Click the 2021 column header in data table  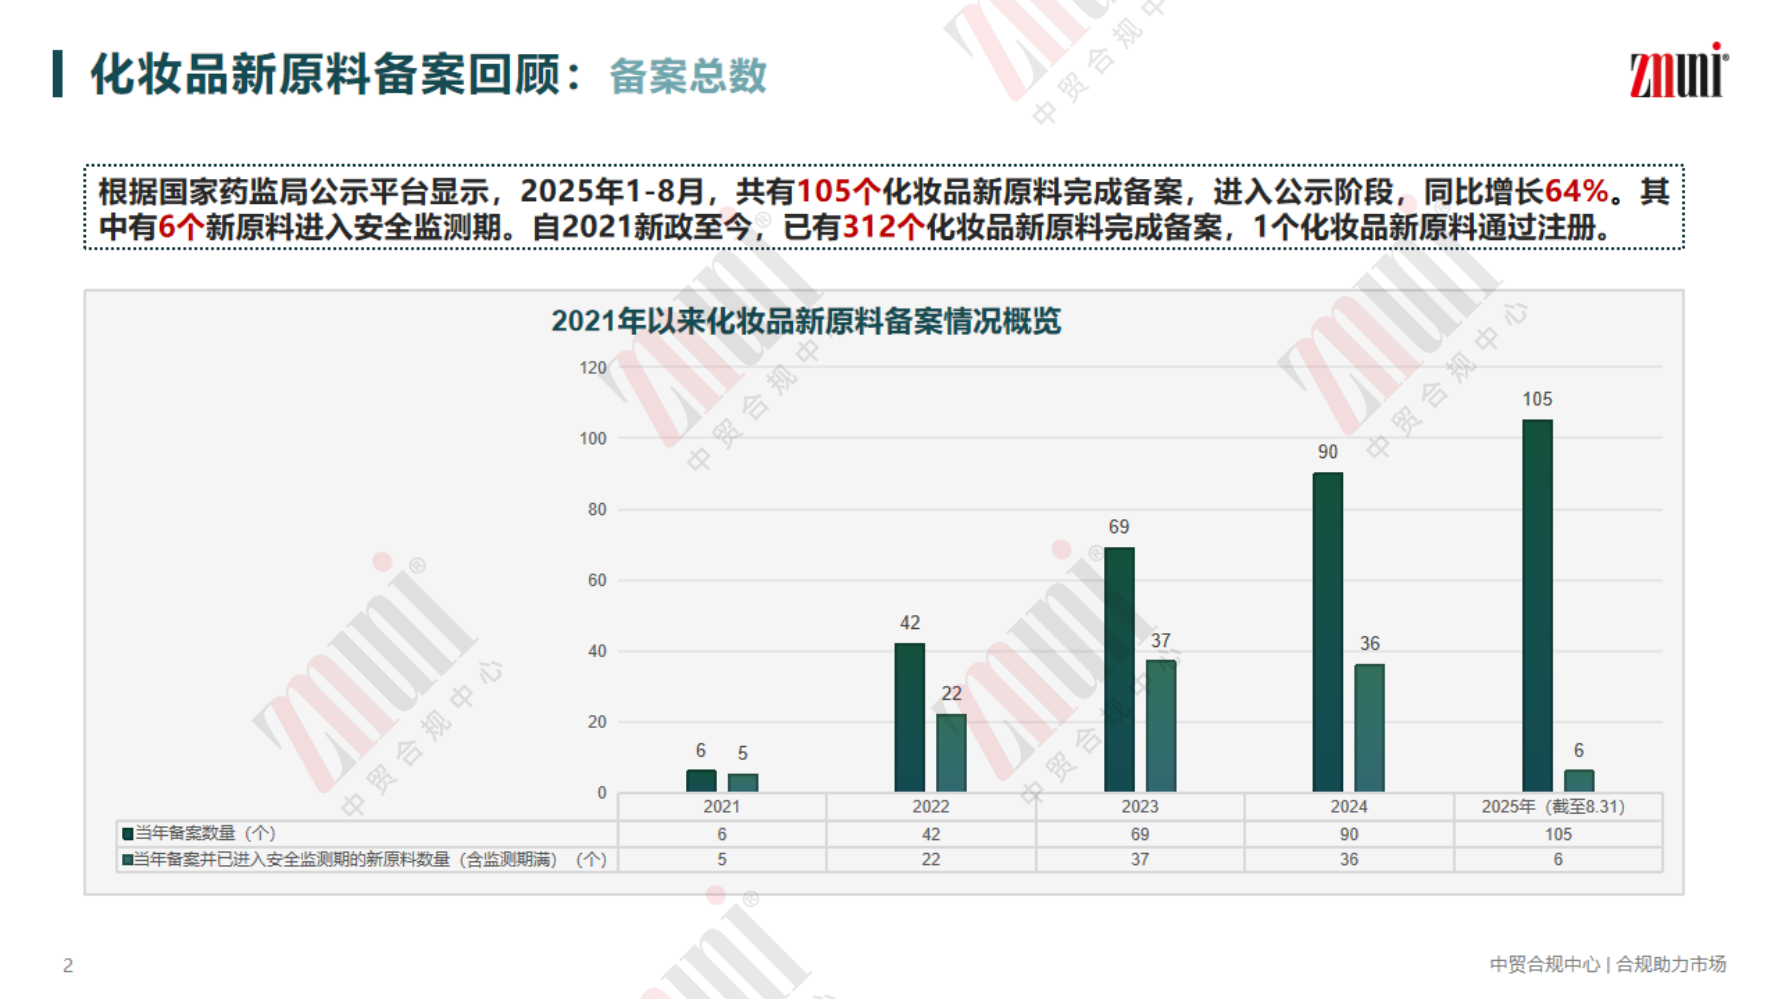(722, 807)
